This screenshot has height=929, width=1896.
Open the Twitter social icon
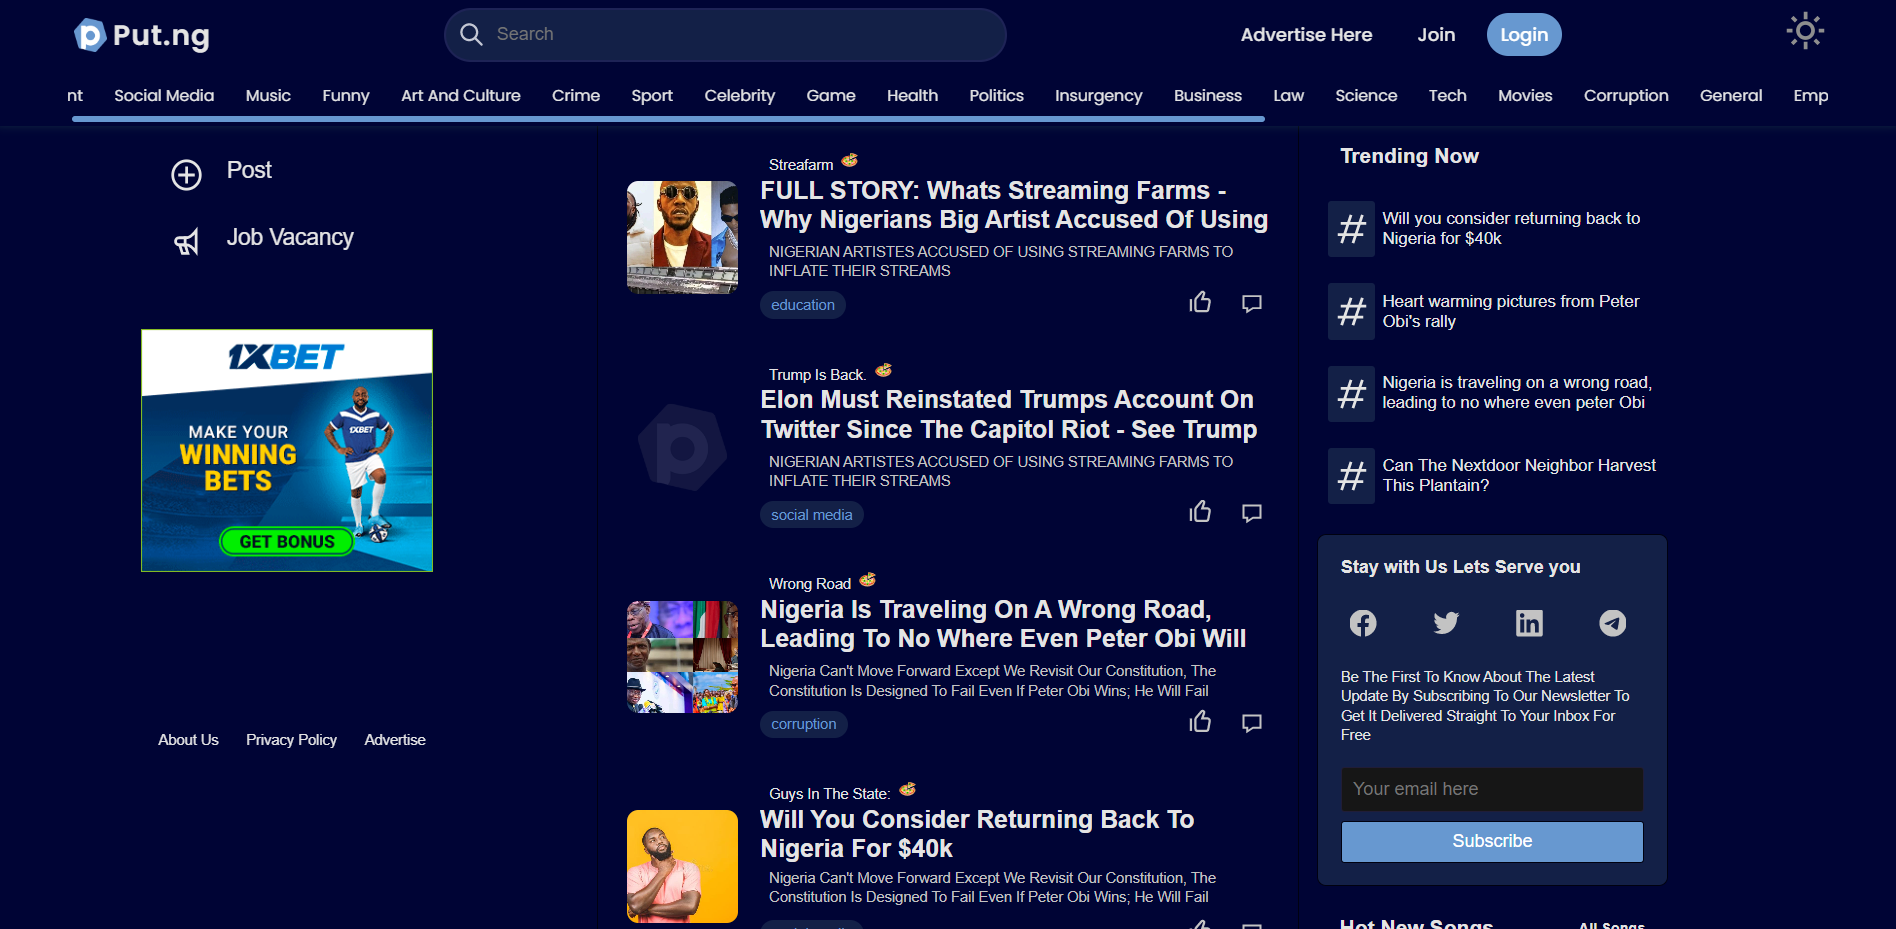click(1446, 623)
